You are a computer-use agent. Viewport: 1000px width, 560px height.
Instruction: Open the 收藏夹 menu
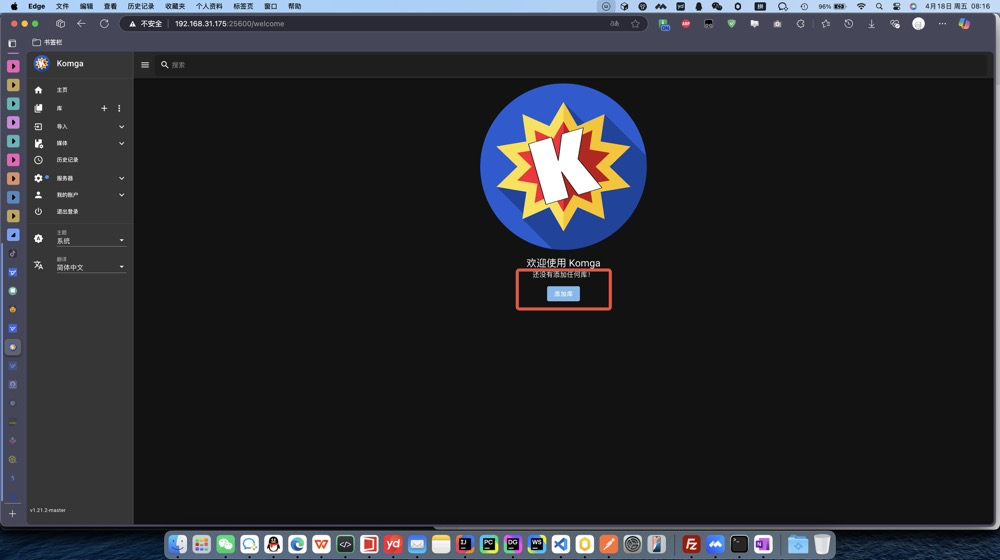tap(175, 6)
